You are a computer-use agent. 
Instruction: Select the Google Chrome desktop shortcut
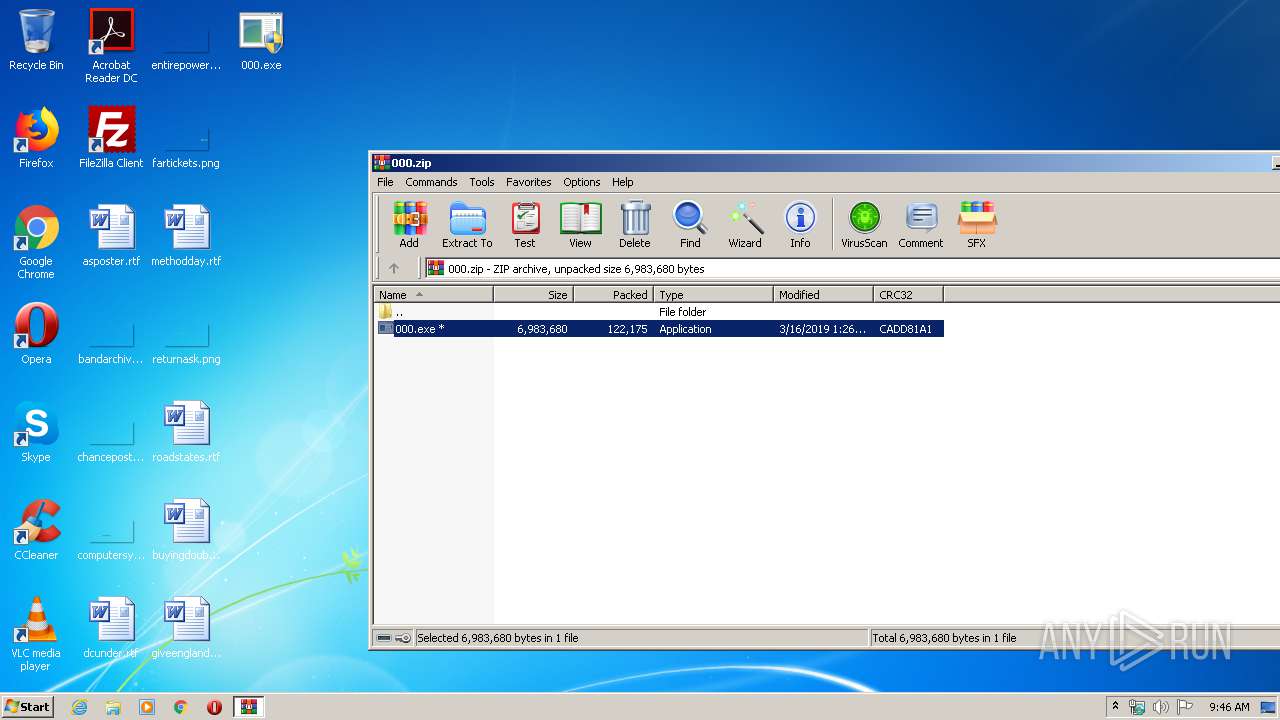pos(36,242)
